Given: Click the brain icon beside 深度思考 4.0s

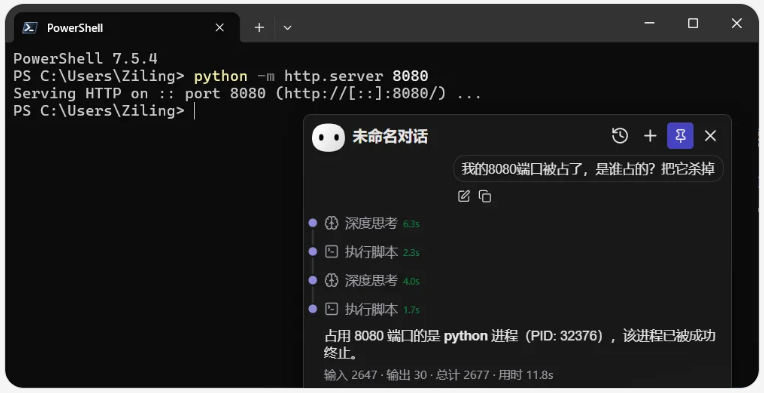Looking at the screenshot, I should [x=331, y=281].
